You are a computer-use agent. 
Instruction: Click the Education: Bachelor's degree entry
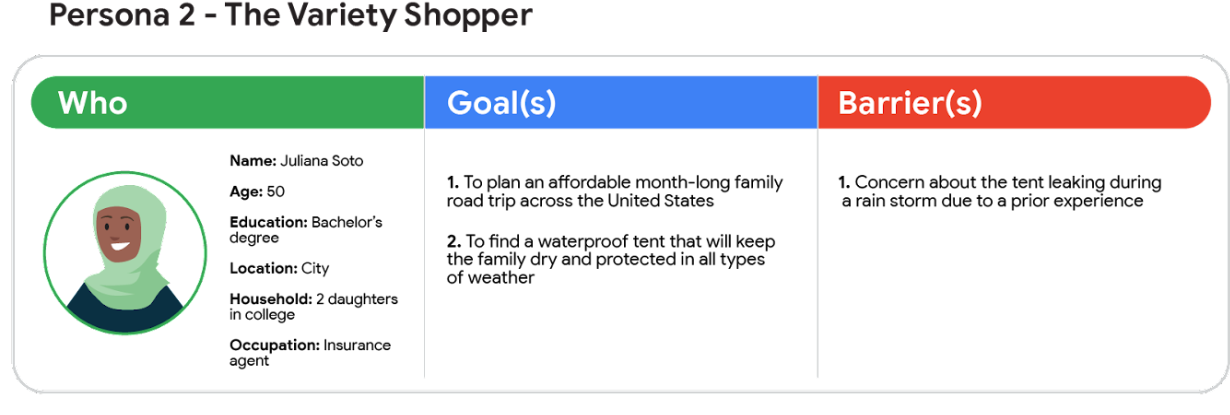pos(306,230)
